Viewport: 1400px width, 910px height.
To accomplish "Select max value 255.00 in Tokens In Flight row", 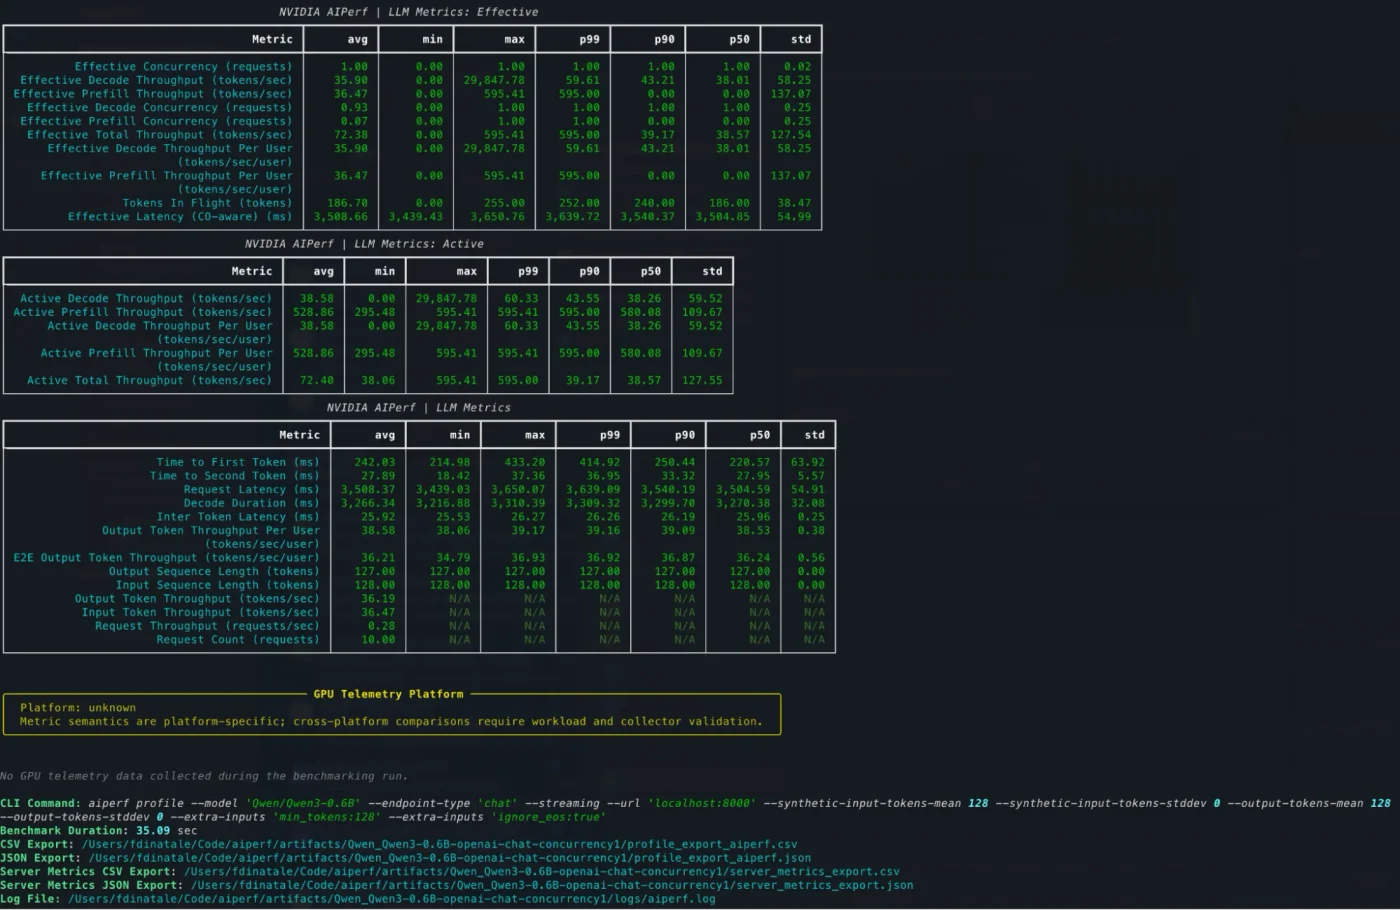I will click(504, 203).
